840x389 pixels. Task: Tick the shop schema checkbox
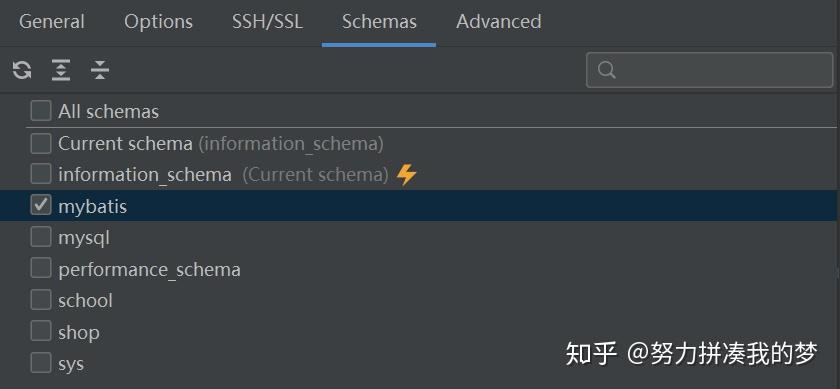41,332
